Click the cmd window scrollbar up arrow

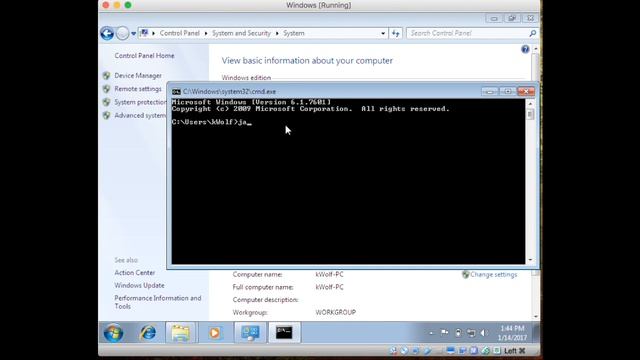pyautogui.click(x=530, y=104)
